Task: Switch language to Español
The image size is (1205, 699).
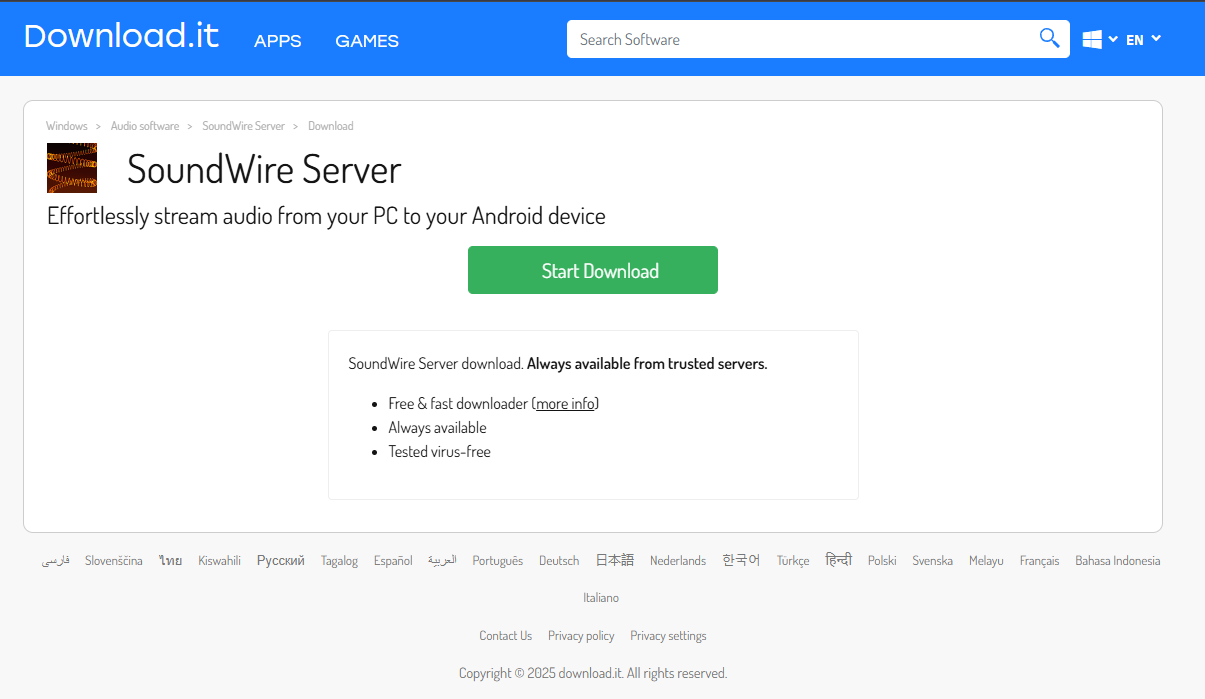Action: [393, 561]
